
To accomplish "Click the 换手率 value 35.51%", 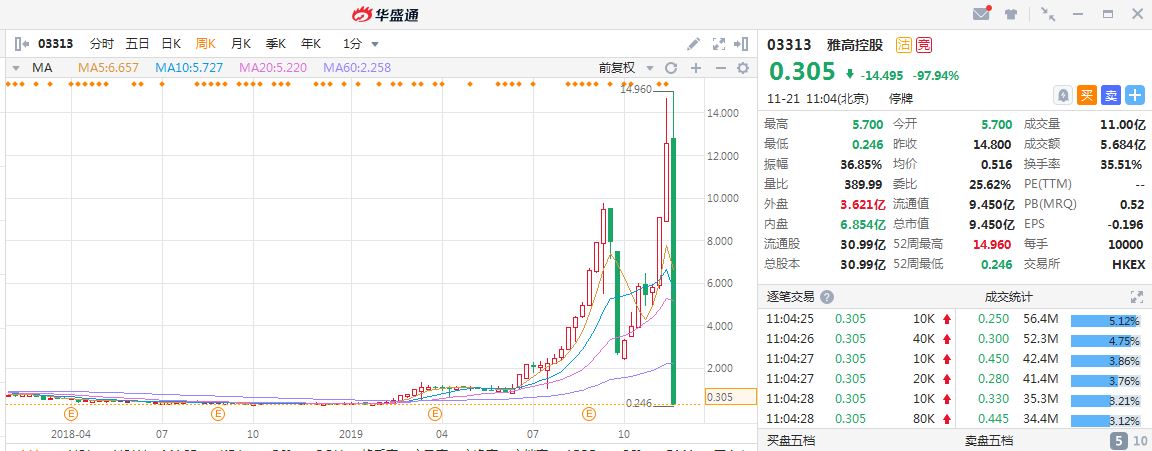I will tap(1123, 165).
